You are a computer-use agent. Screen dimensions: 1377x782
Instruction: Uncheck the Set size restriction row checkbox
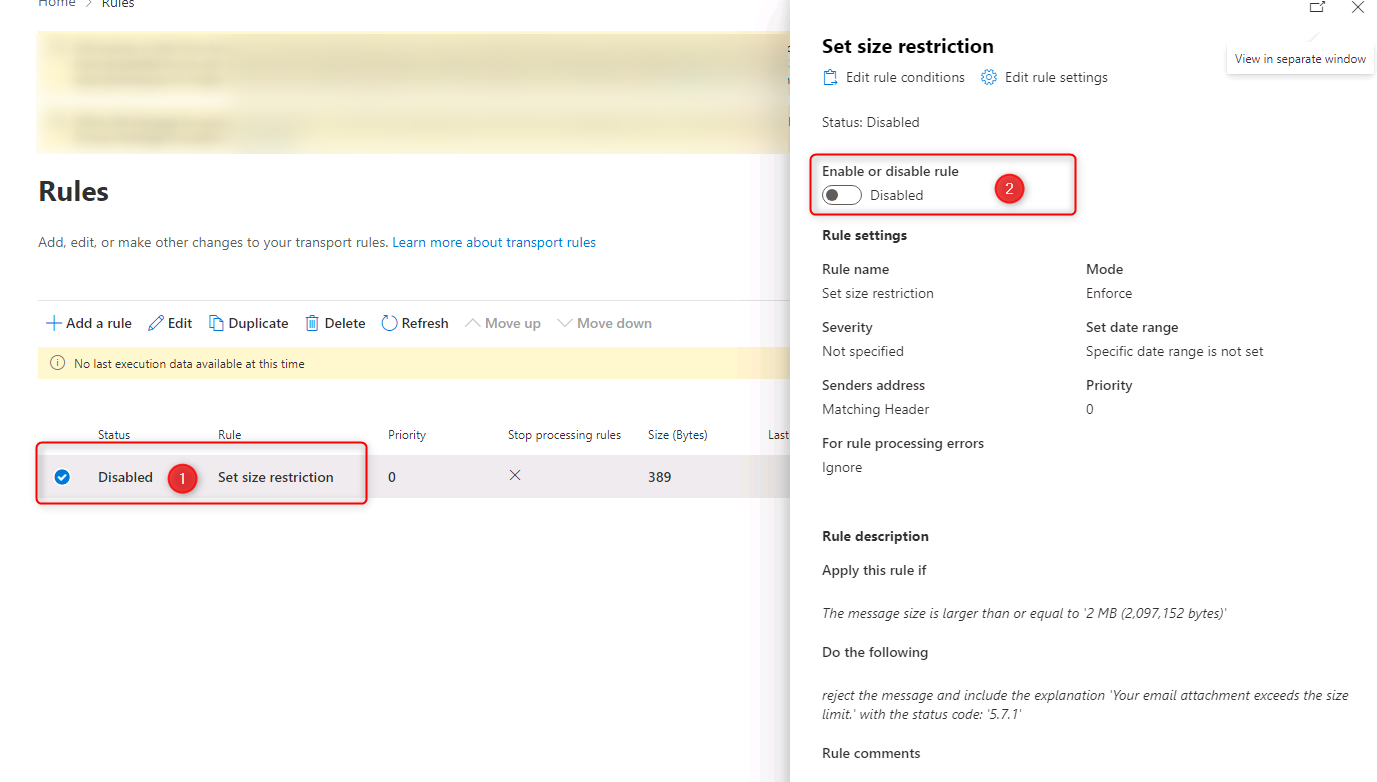[x=62, y=477]
